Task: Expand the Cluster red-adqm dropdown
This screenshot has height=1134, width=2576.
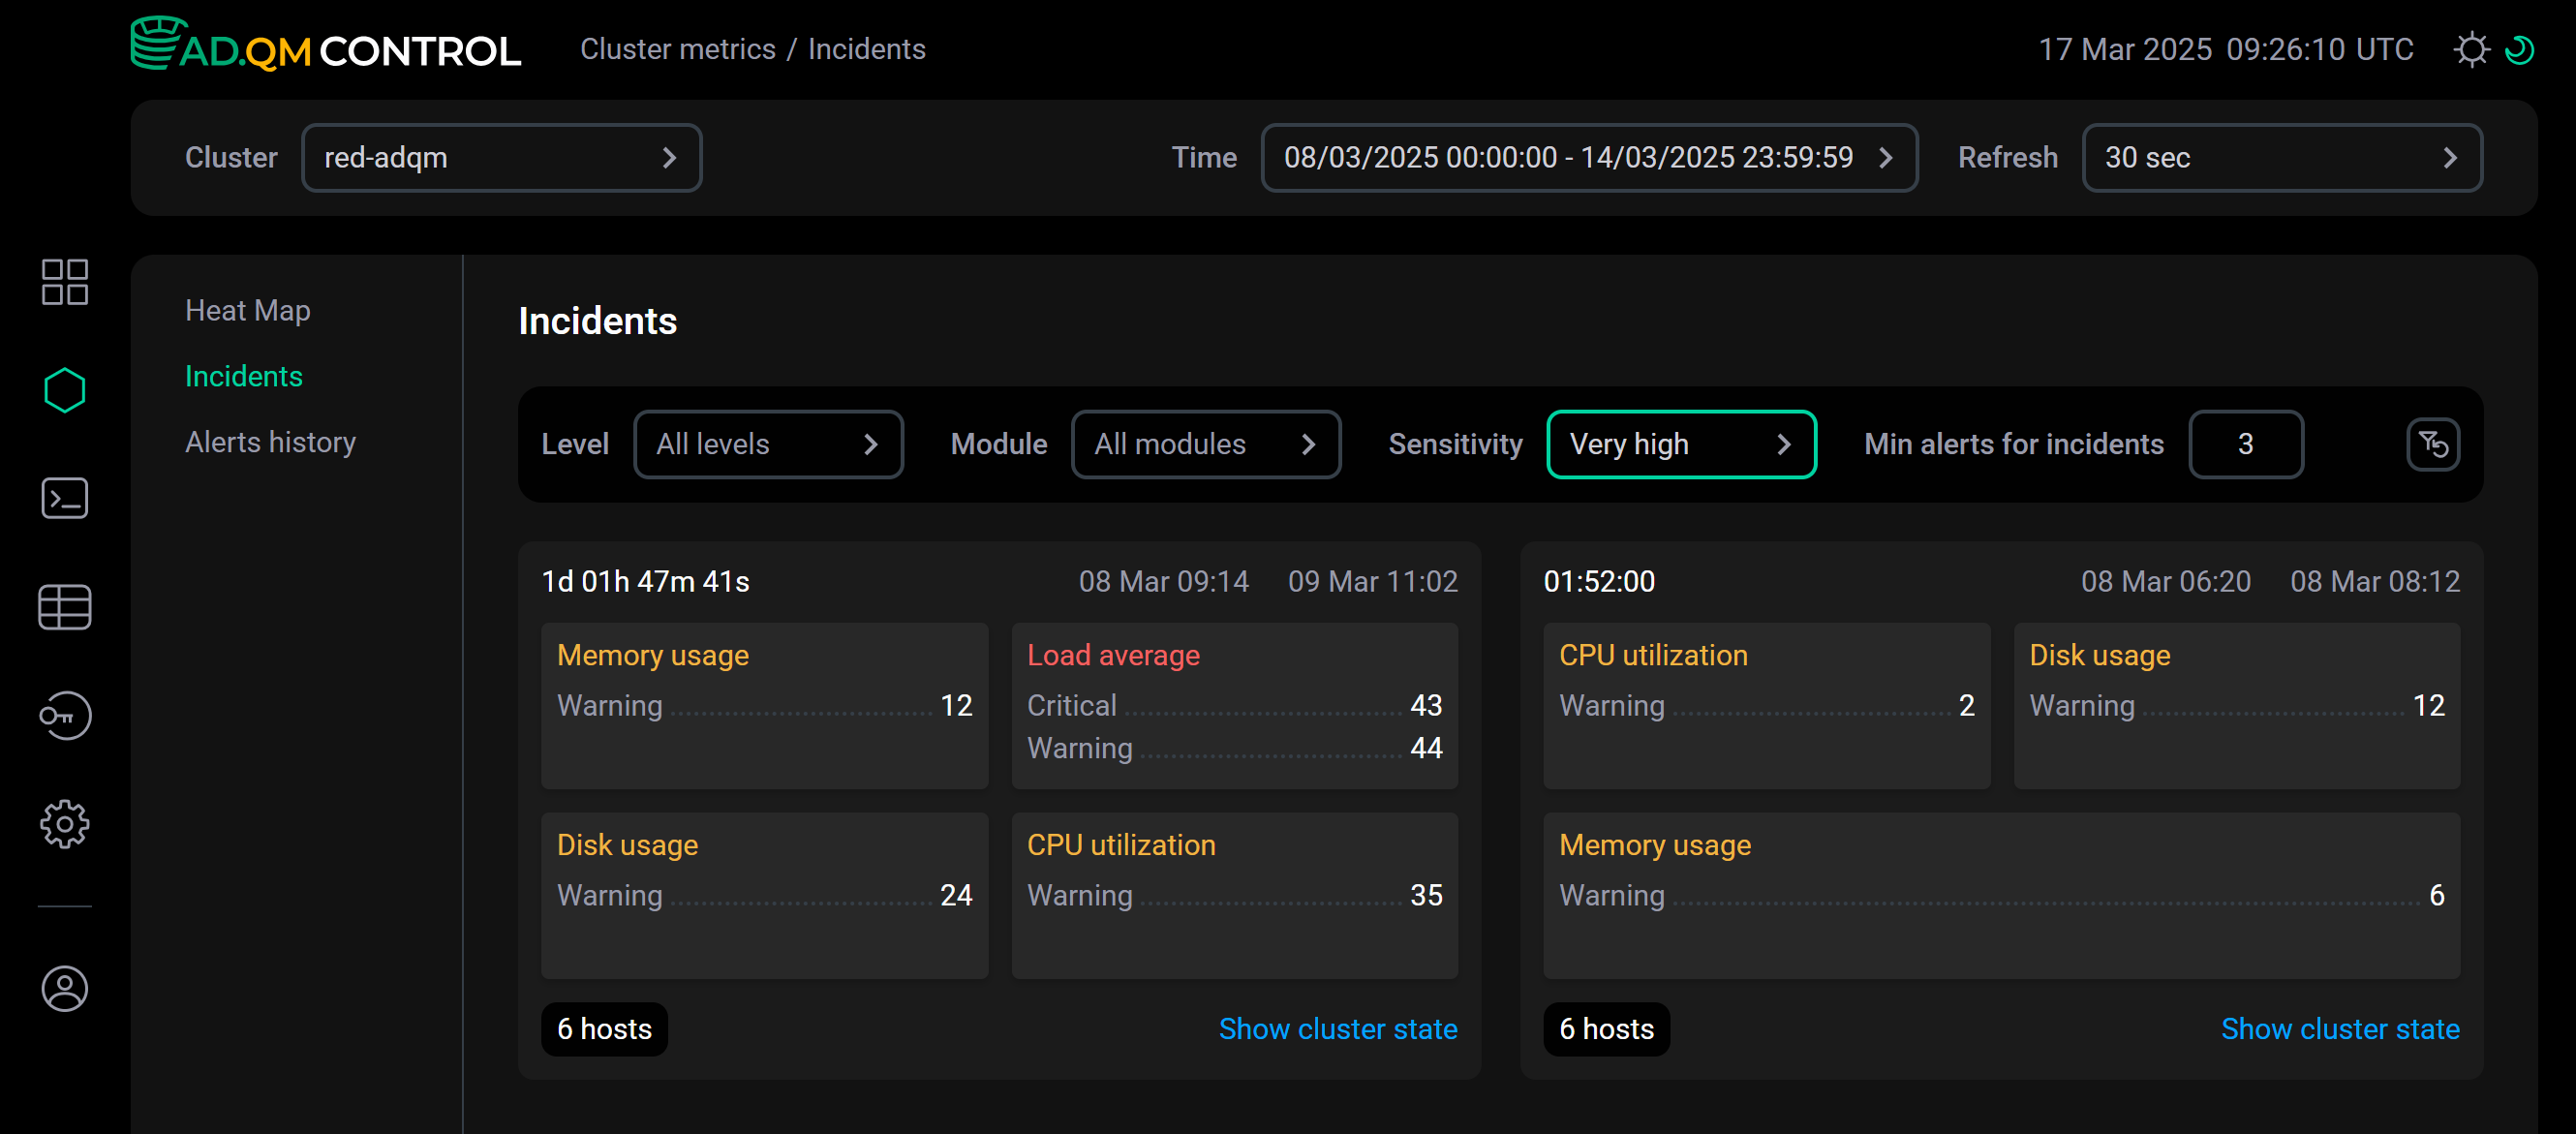Action: click(501, 158)
